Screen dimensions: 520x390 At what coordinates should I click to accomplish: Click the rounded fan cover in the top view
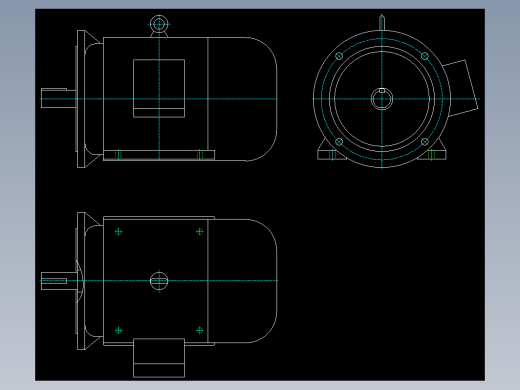pyautogui.click(x=242, y=281)
